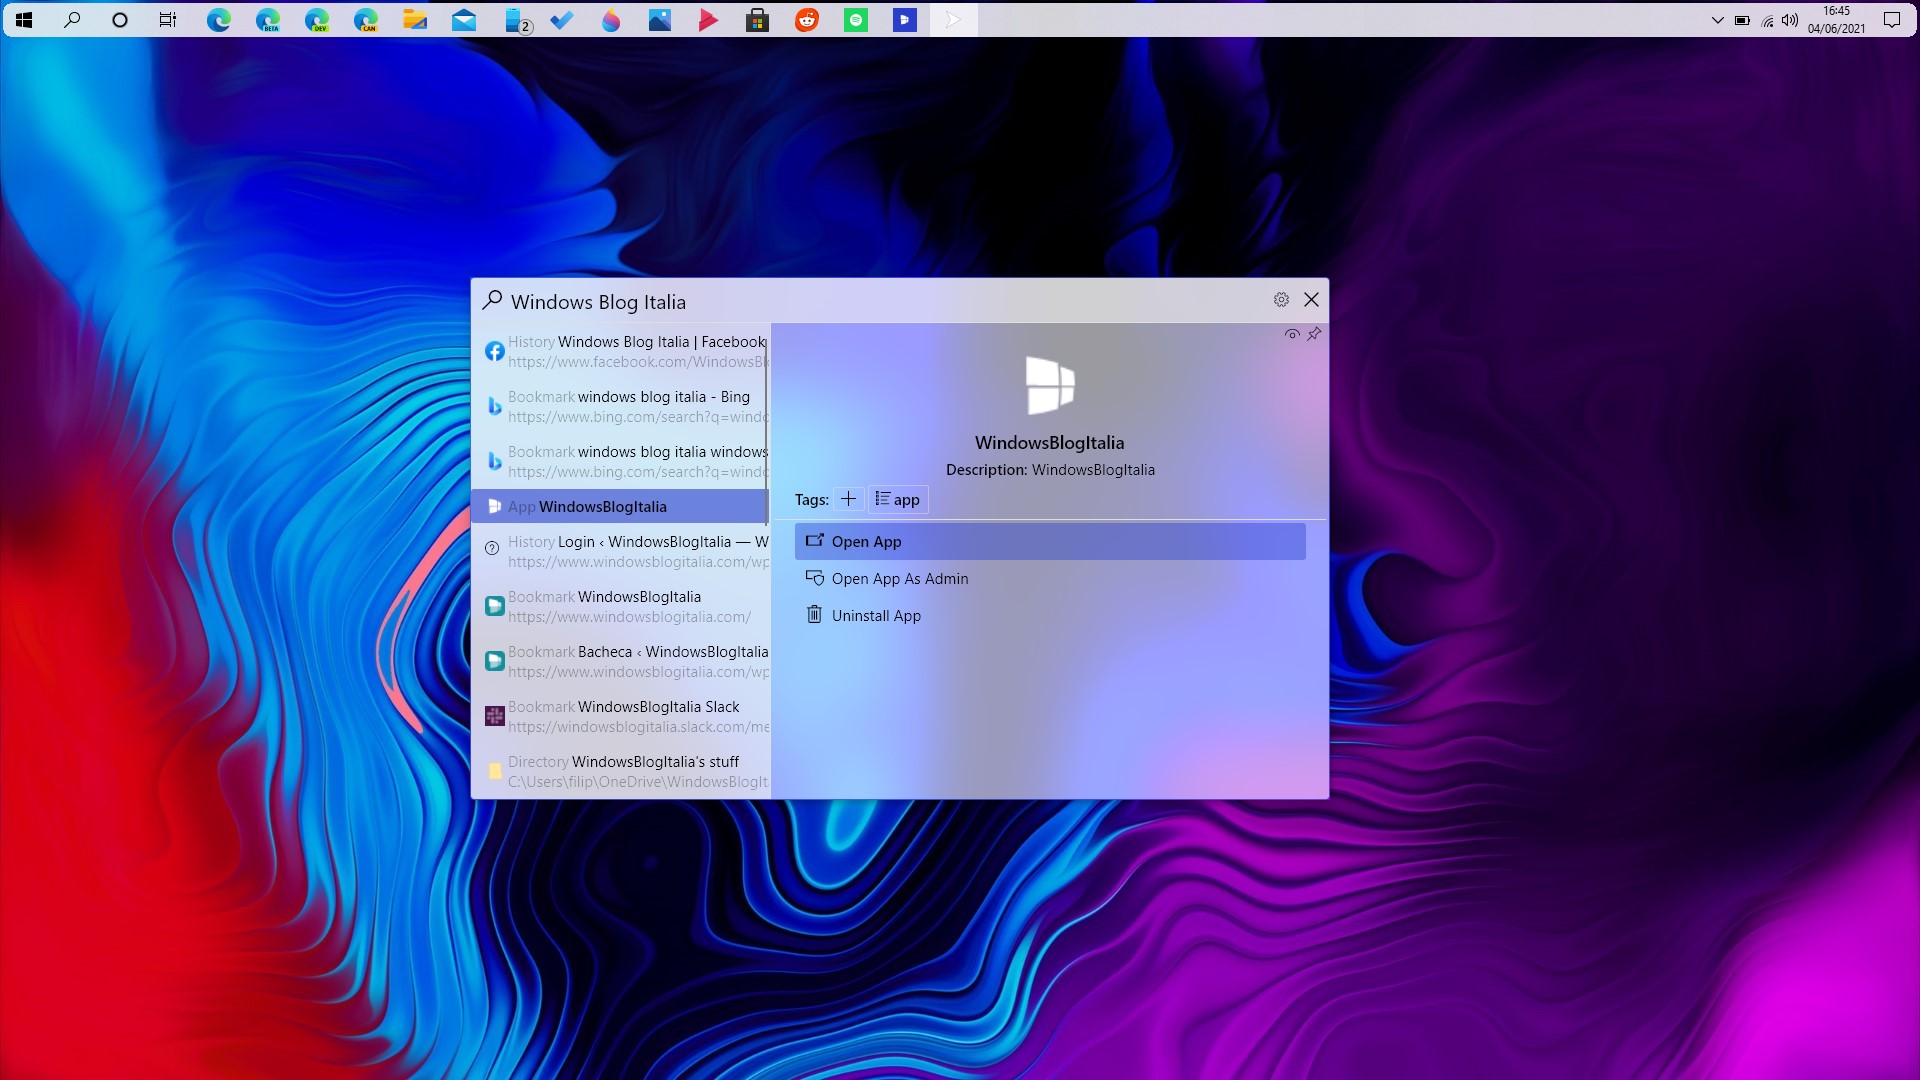This screenshot has height=1080, width=1920.
Task: Click the Facebook icon in first result
Action: pyautogui.click(x=494, y=351)
